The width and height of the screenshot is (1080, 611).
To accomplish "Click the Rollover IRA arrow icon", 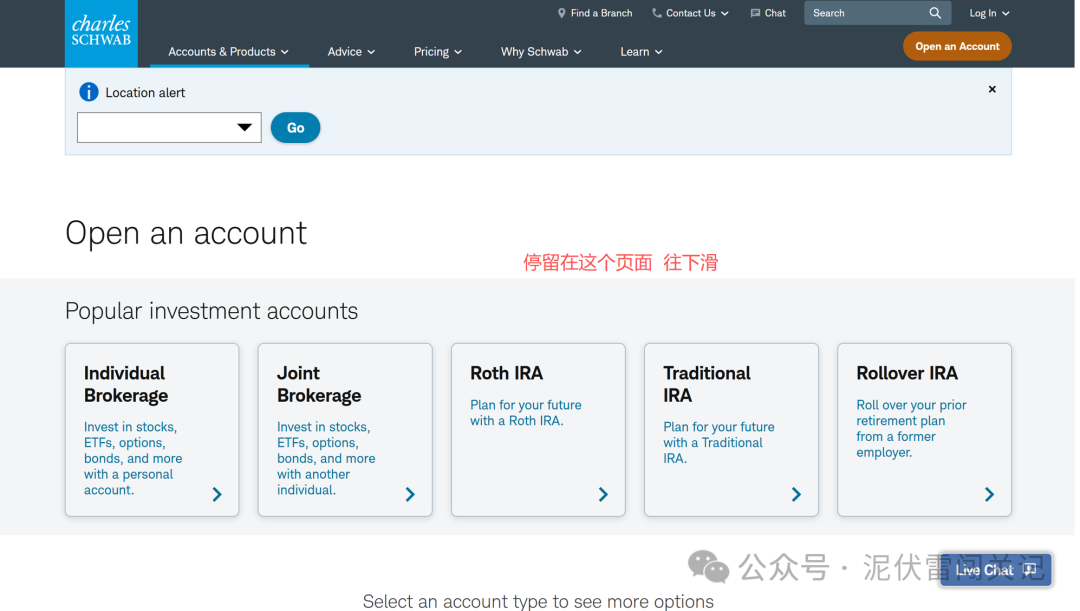I will (x=989, y=494).
